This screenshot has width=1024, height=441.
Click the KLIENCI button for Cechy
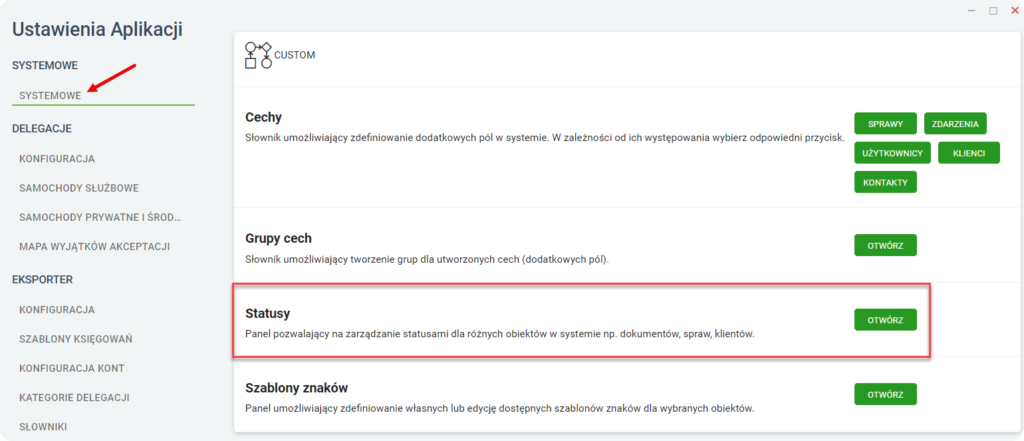pyautogui.click(x=968, y=153)
